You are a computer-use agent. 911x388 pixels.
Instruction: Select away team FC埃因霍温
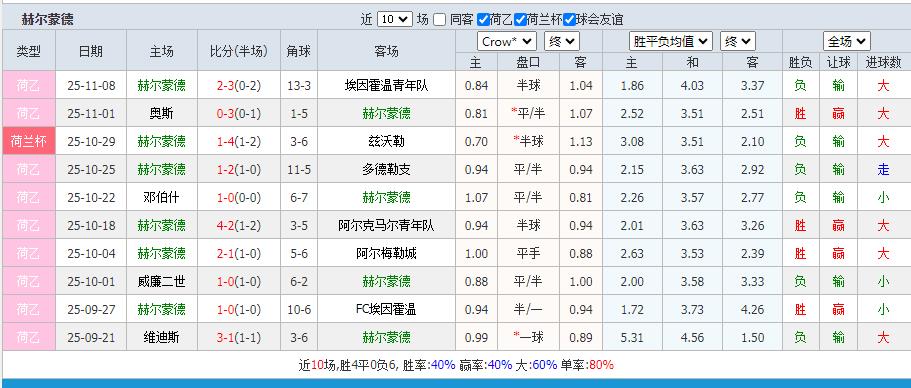click(386, 310)
